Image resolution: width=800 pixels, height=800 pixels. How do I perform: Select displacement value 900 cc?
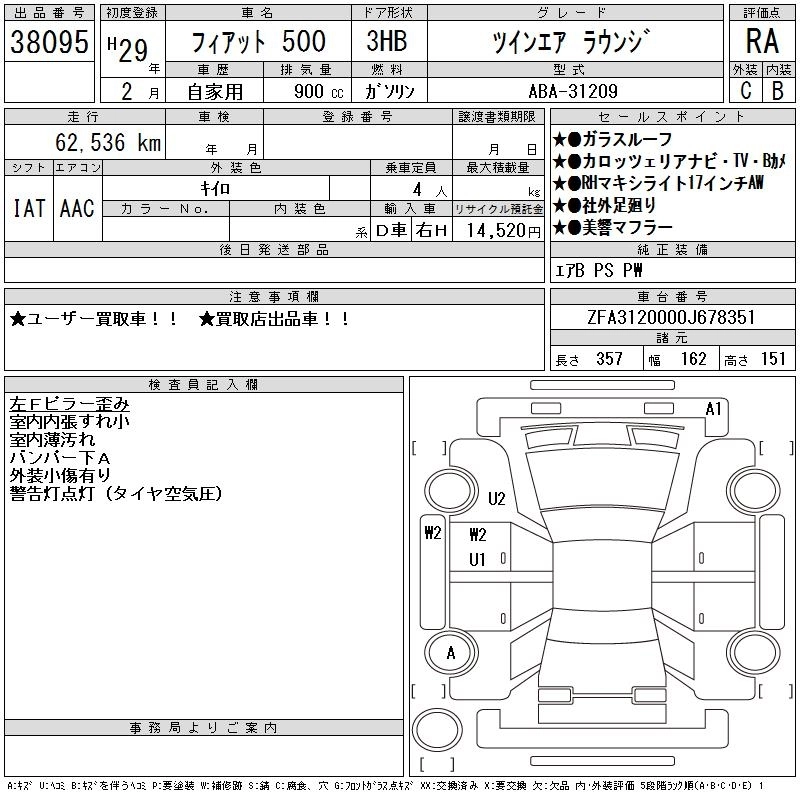pyautogui.click(x=319, y=91)
